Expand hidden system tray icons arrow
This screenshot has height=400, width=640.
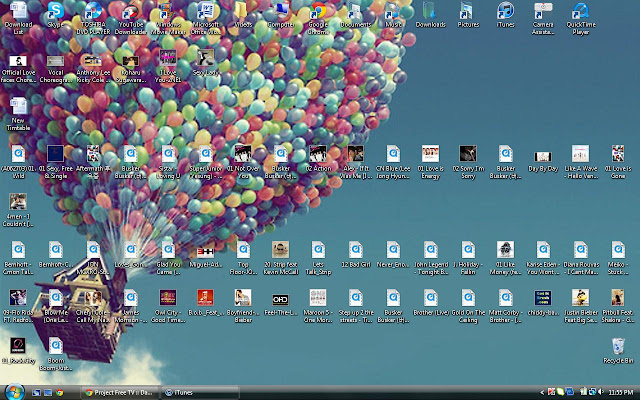[x=542, y=393]
